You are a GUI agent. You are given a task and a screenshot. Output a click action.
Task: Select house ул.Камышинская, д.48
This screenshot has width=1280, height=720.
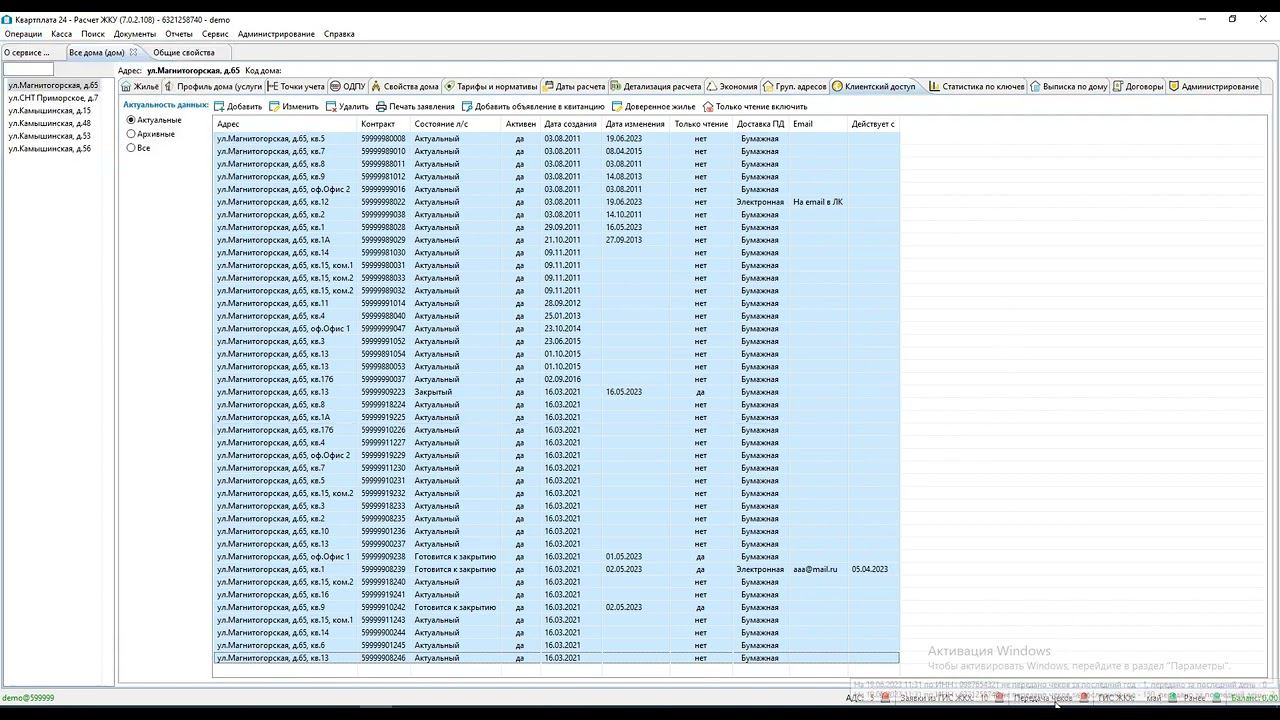click(x=49, y=123)
